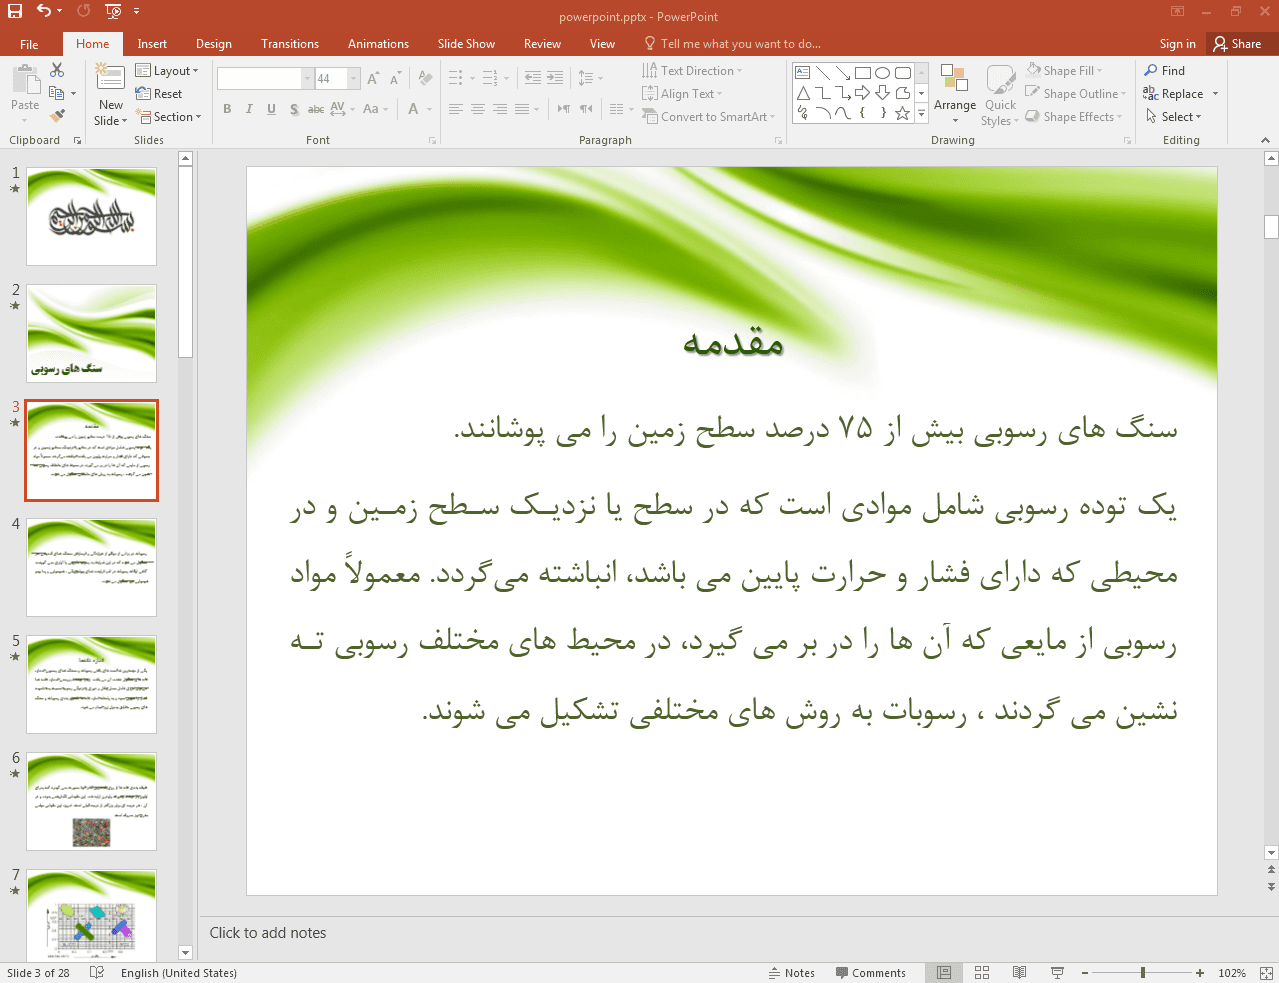The image size is (1279, 983).
Task: Toggle Align Right paragraph alignment
Action: 499,109
